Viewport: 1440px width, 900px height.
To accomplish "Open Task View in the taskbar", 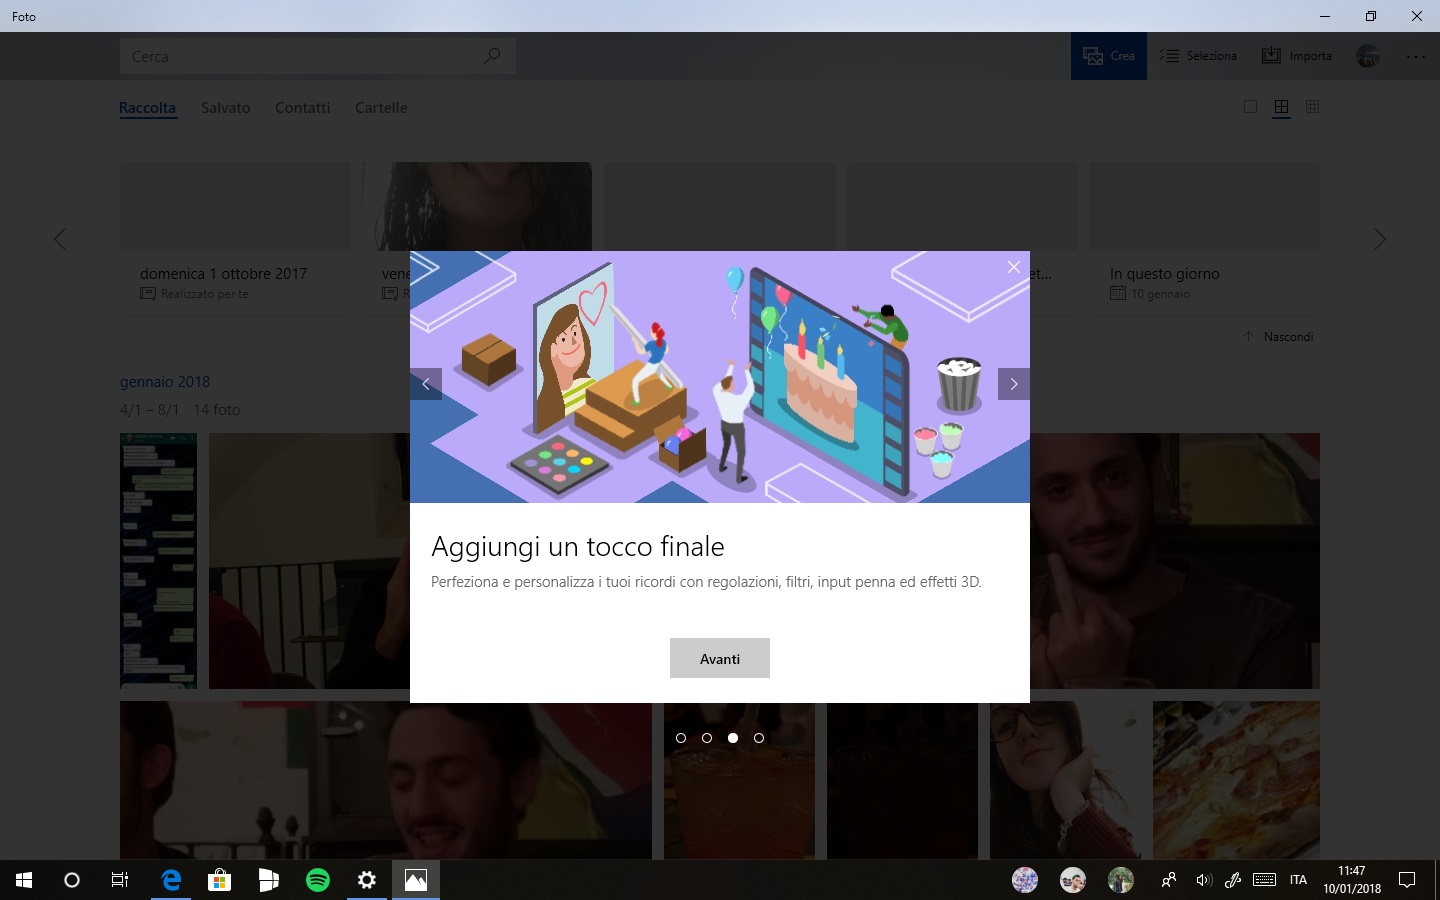I will [x=120, y=880].
